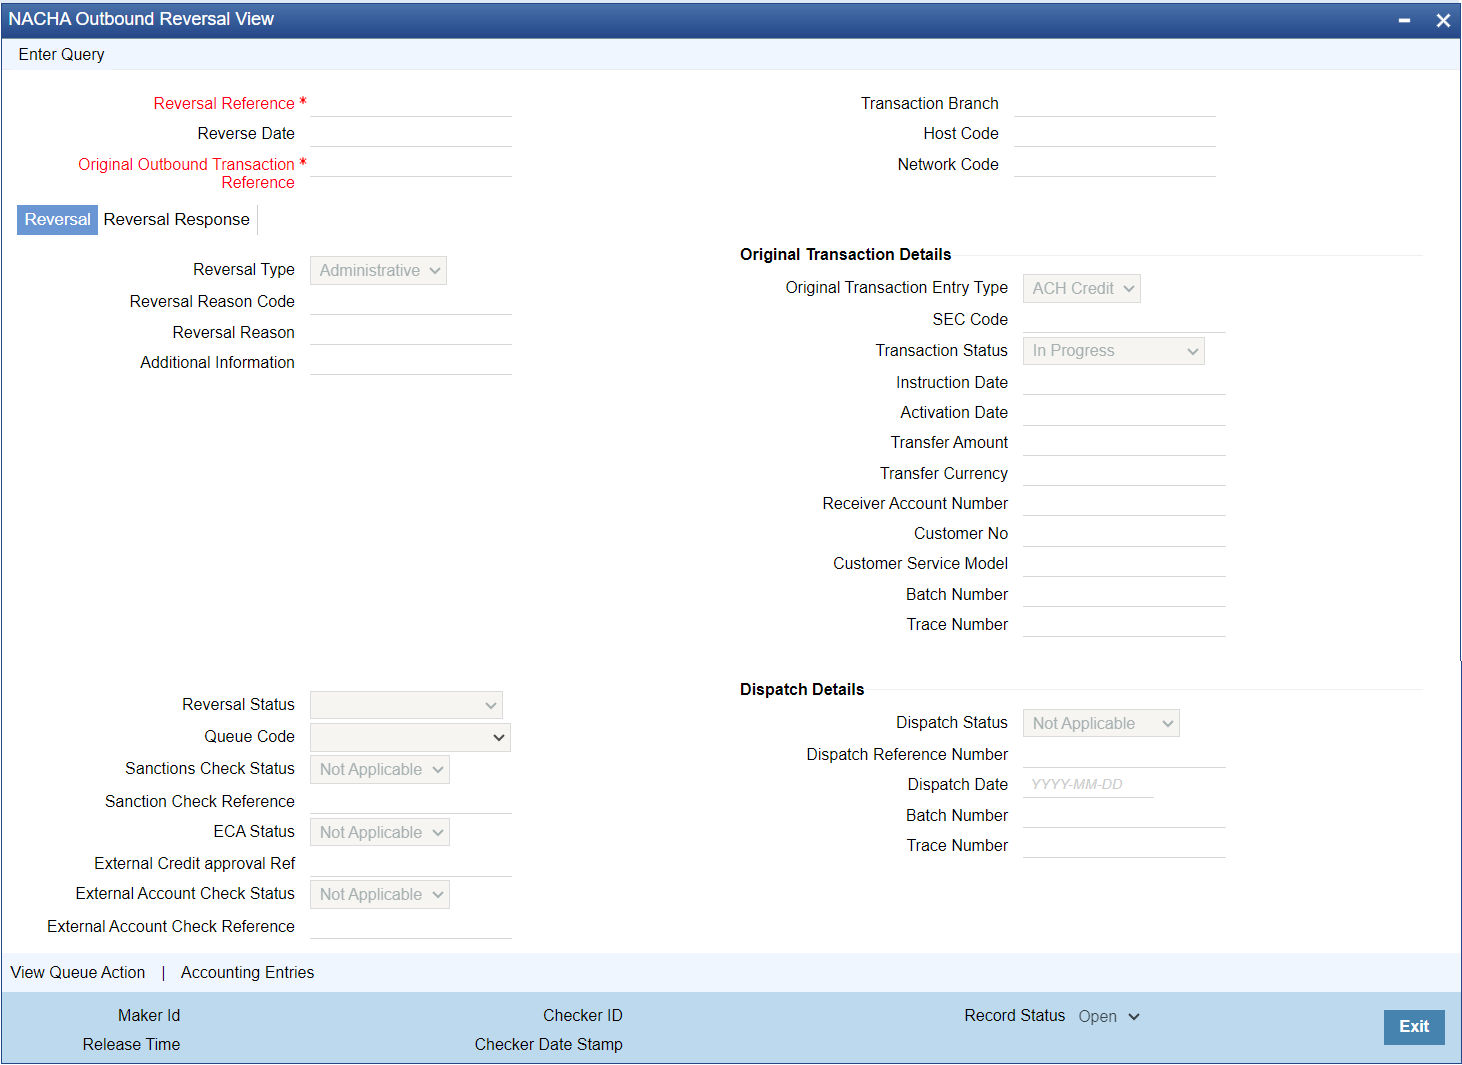Expand the Reversal Status dropdown

[x=406, y=705]
